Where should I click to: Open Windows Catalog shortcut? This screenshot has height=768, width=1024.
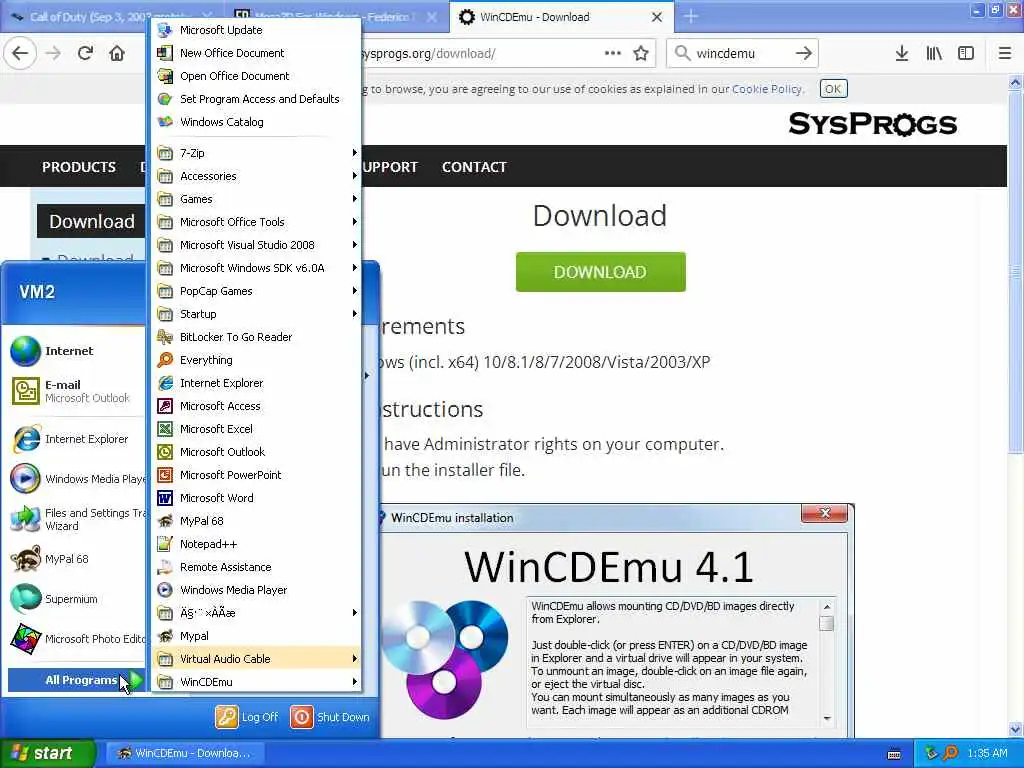point(256,121)
